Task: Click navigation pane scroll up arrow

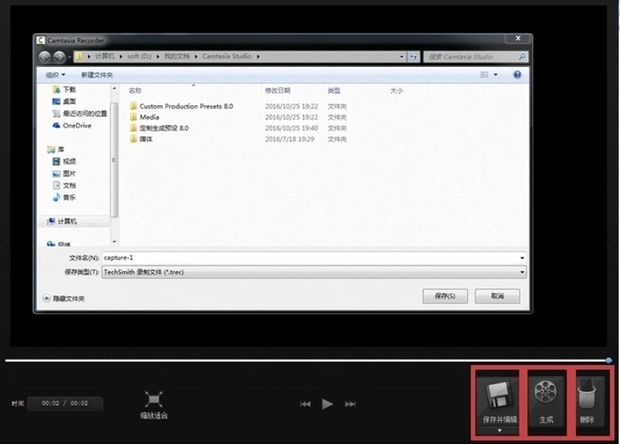Action: [x=114, y=89]
